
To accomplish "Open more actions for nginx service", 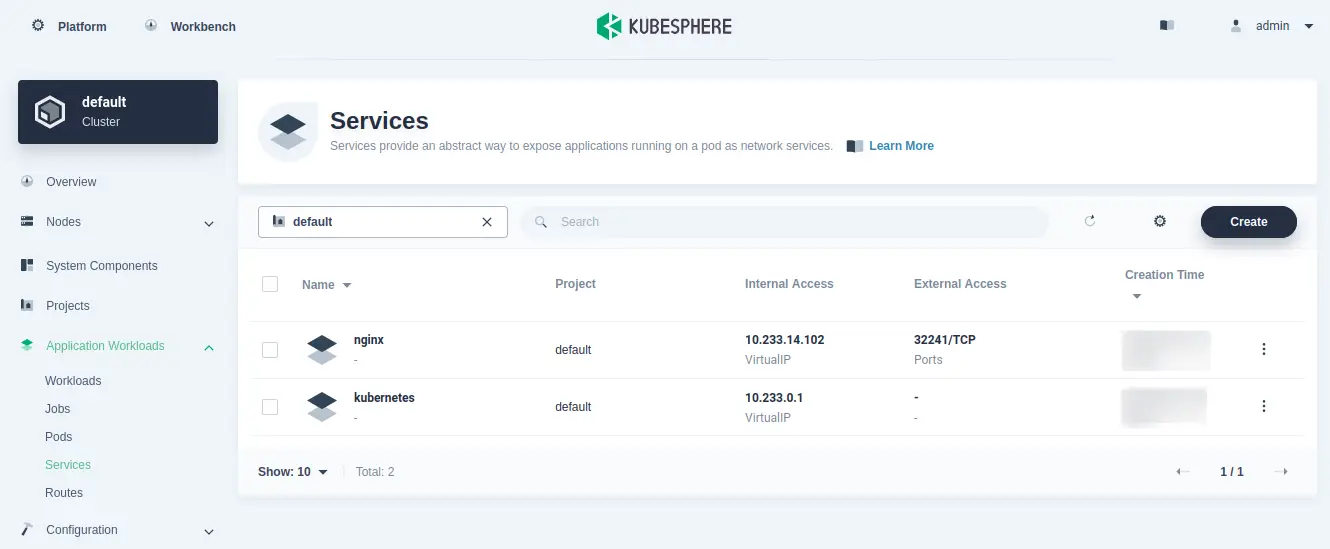I will tap(1264, 349).
